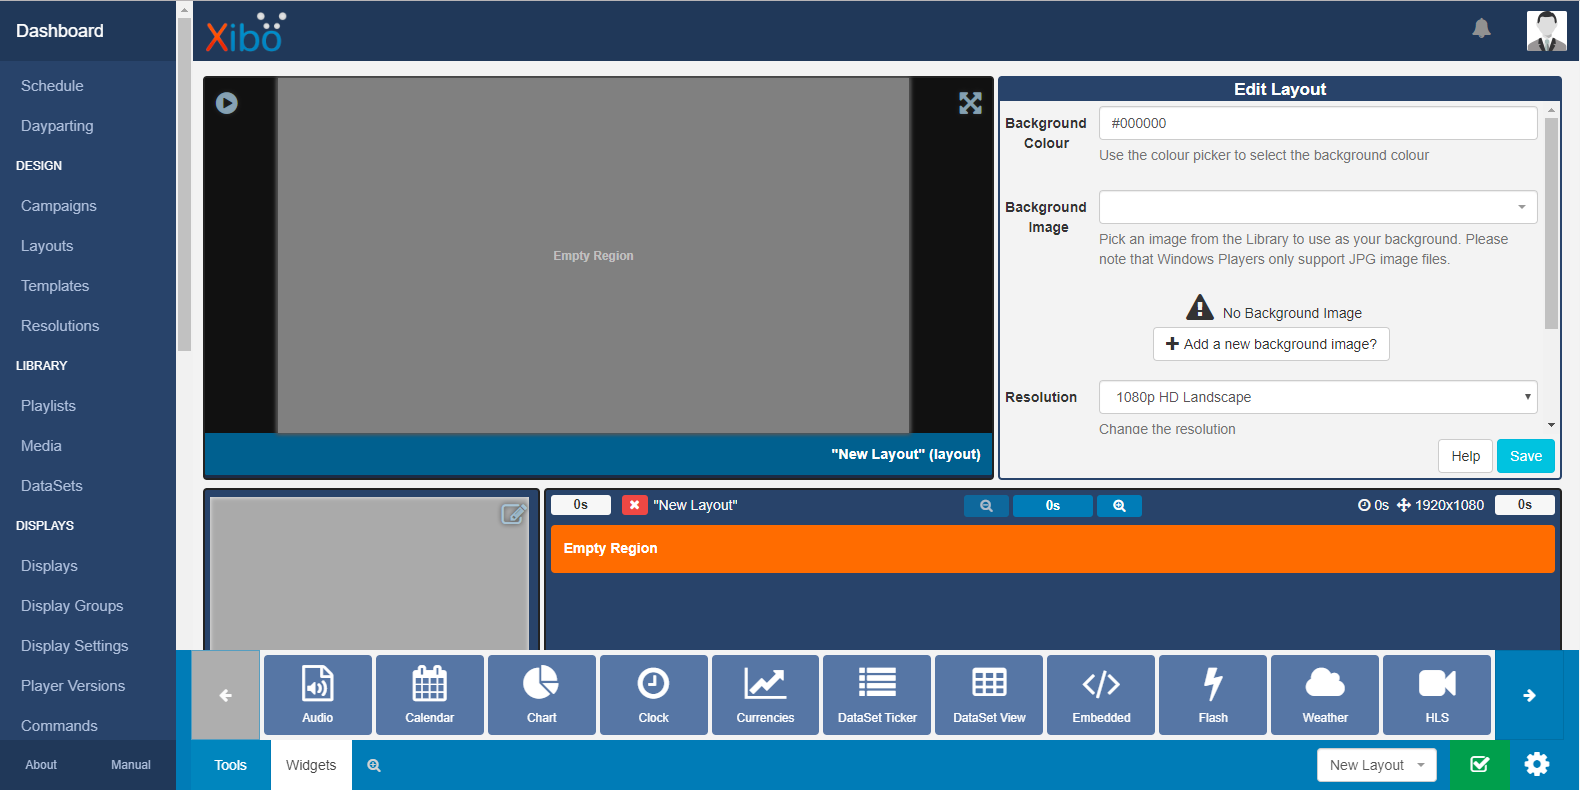Viewport: 1580px width, 790px height.
Task: Click the Xibo logo
Action: click(x=246, y=32)
